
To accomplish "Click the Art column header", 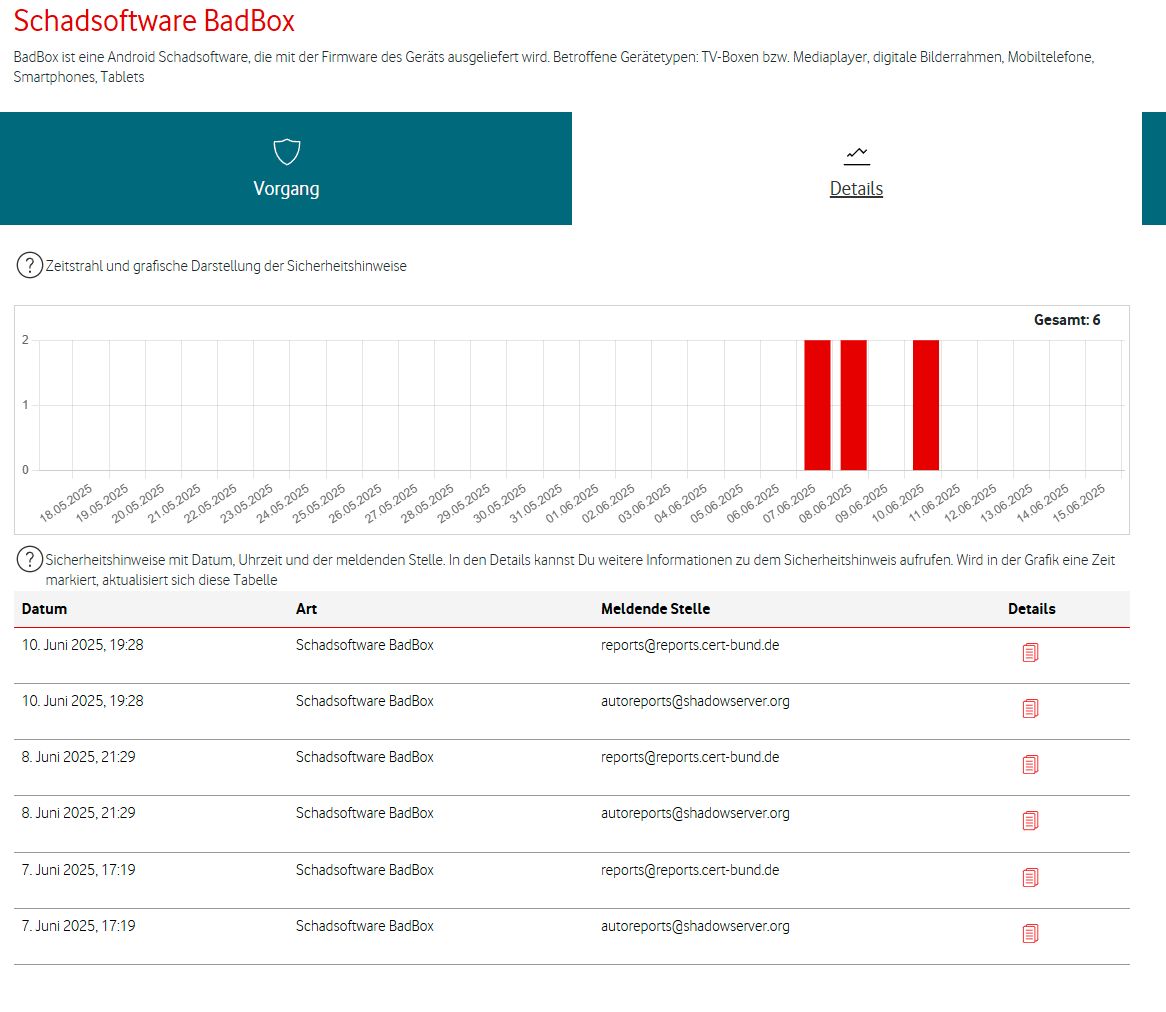I will tap(306, 609).
